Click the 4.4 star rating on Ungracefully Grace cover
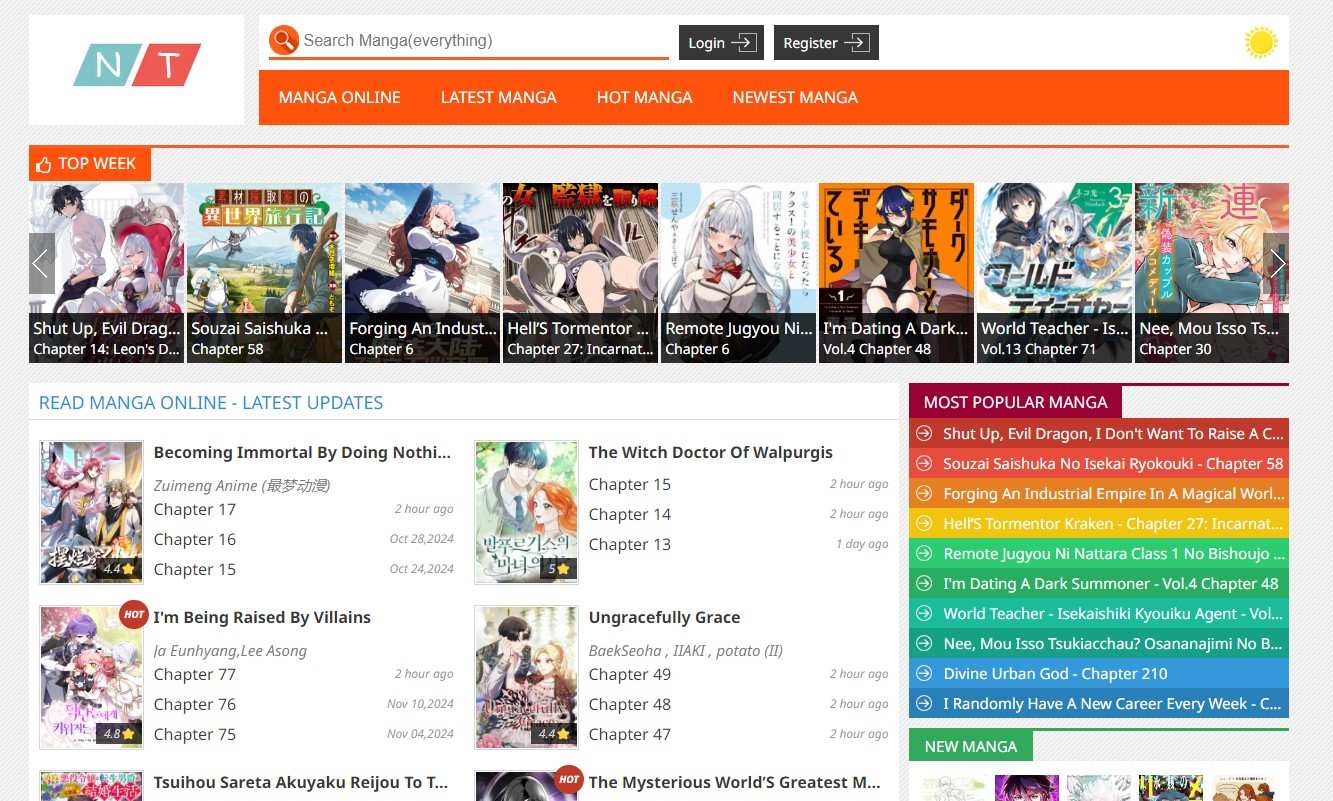1333x801 pixels. click(x=554, y=734)
